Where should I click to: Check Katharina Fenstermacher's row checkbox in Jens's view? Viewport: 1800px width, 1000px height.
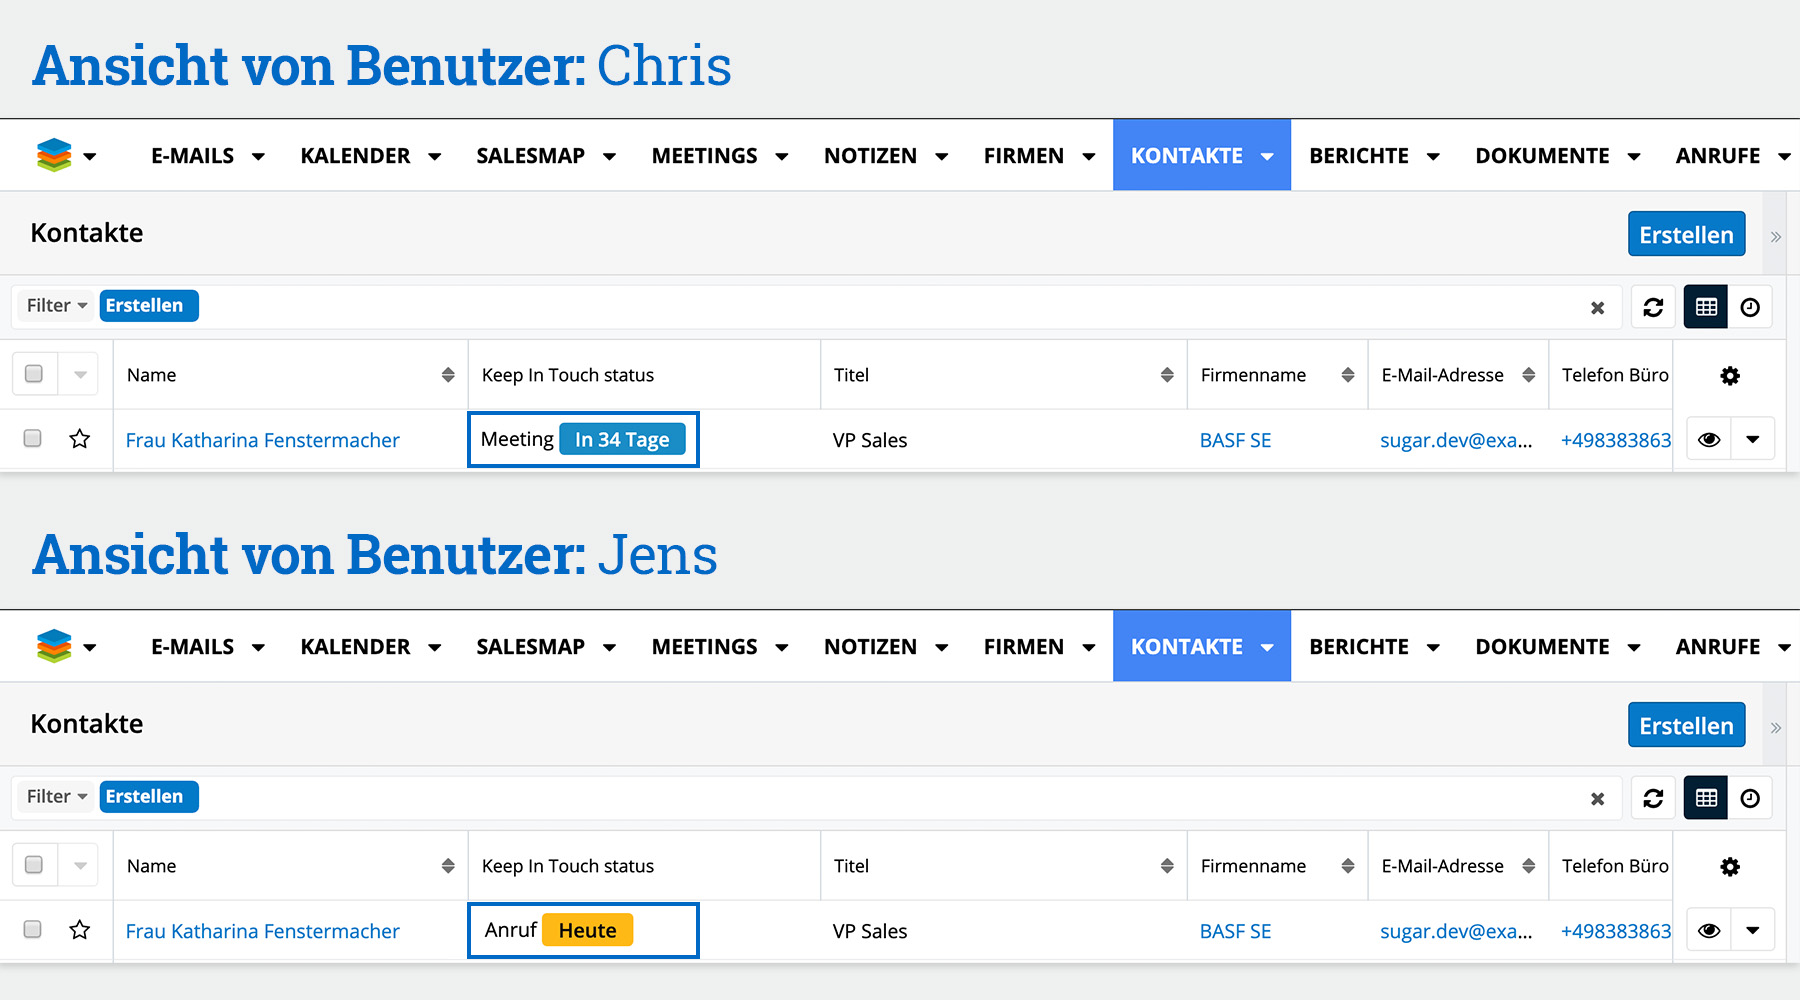[33, 930]
